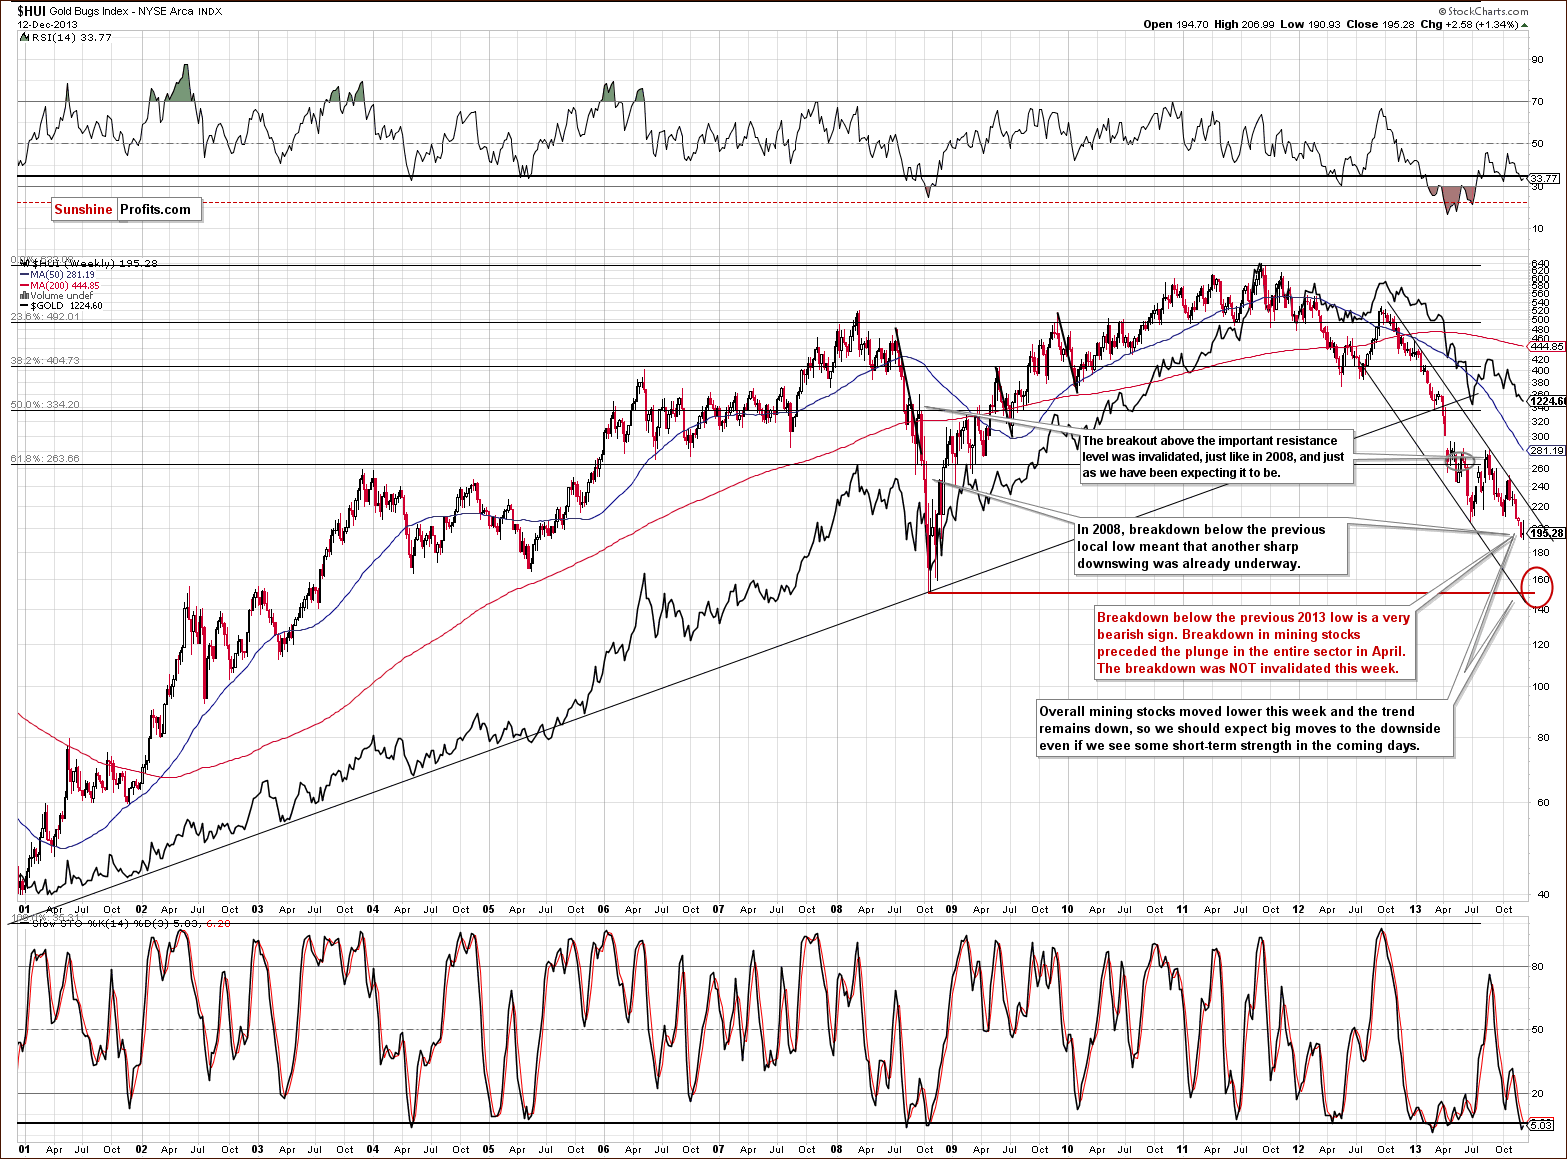Click the 444.85 MA(200) axis tag
Screen dimensions: 1567x1159
point(1547,347)
